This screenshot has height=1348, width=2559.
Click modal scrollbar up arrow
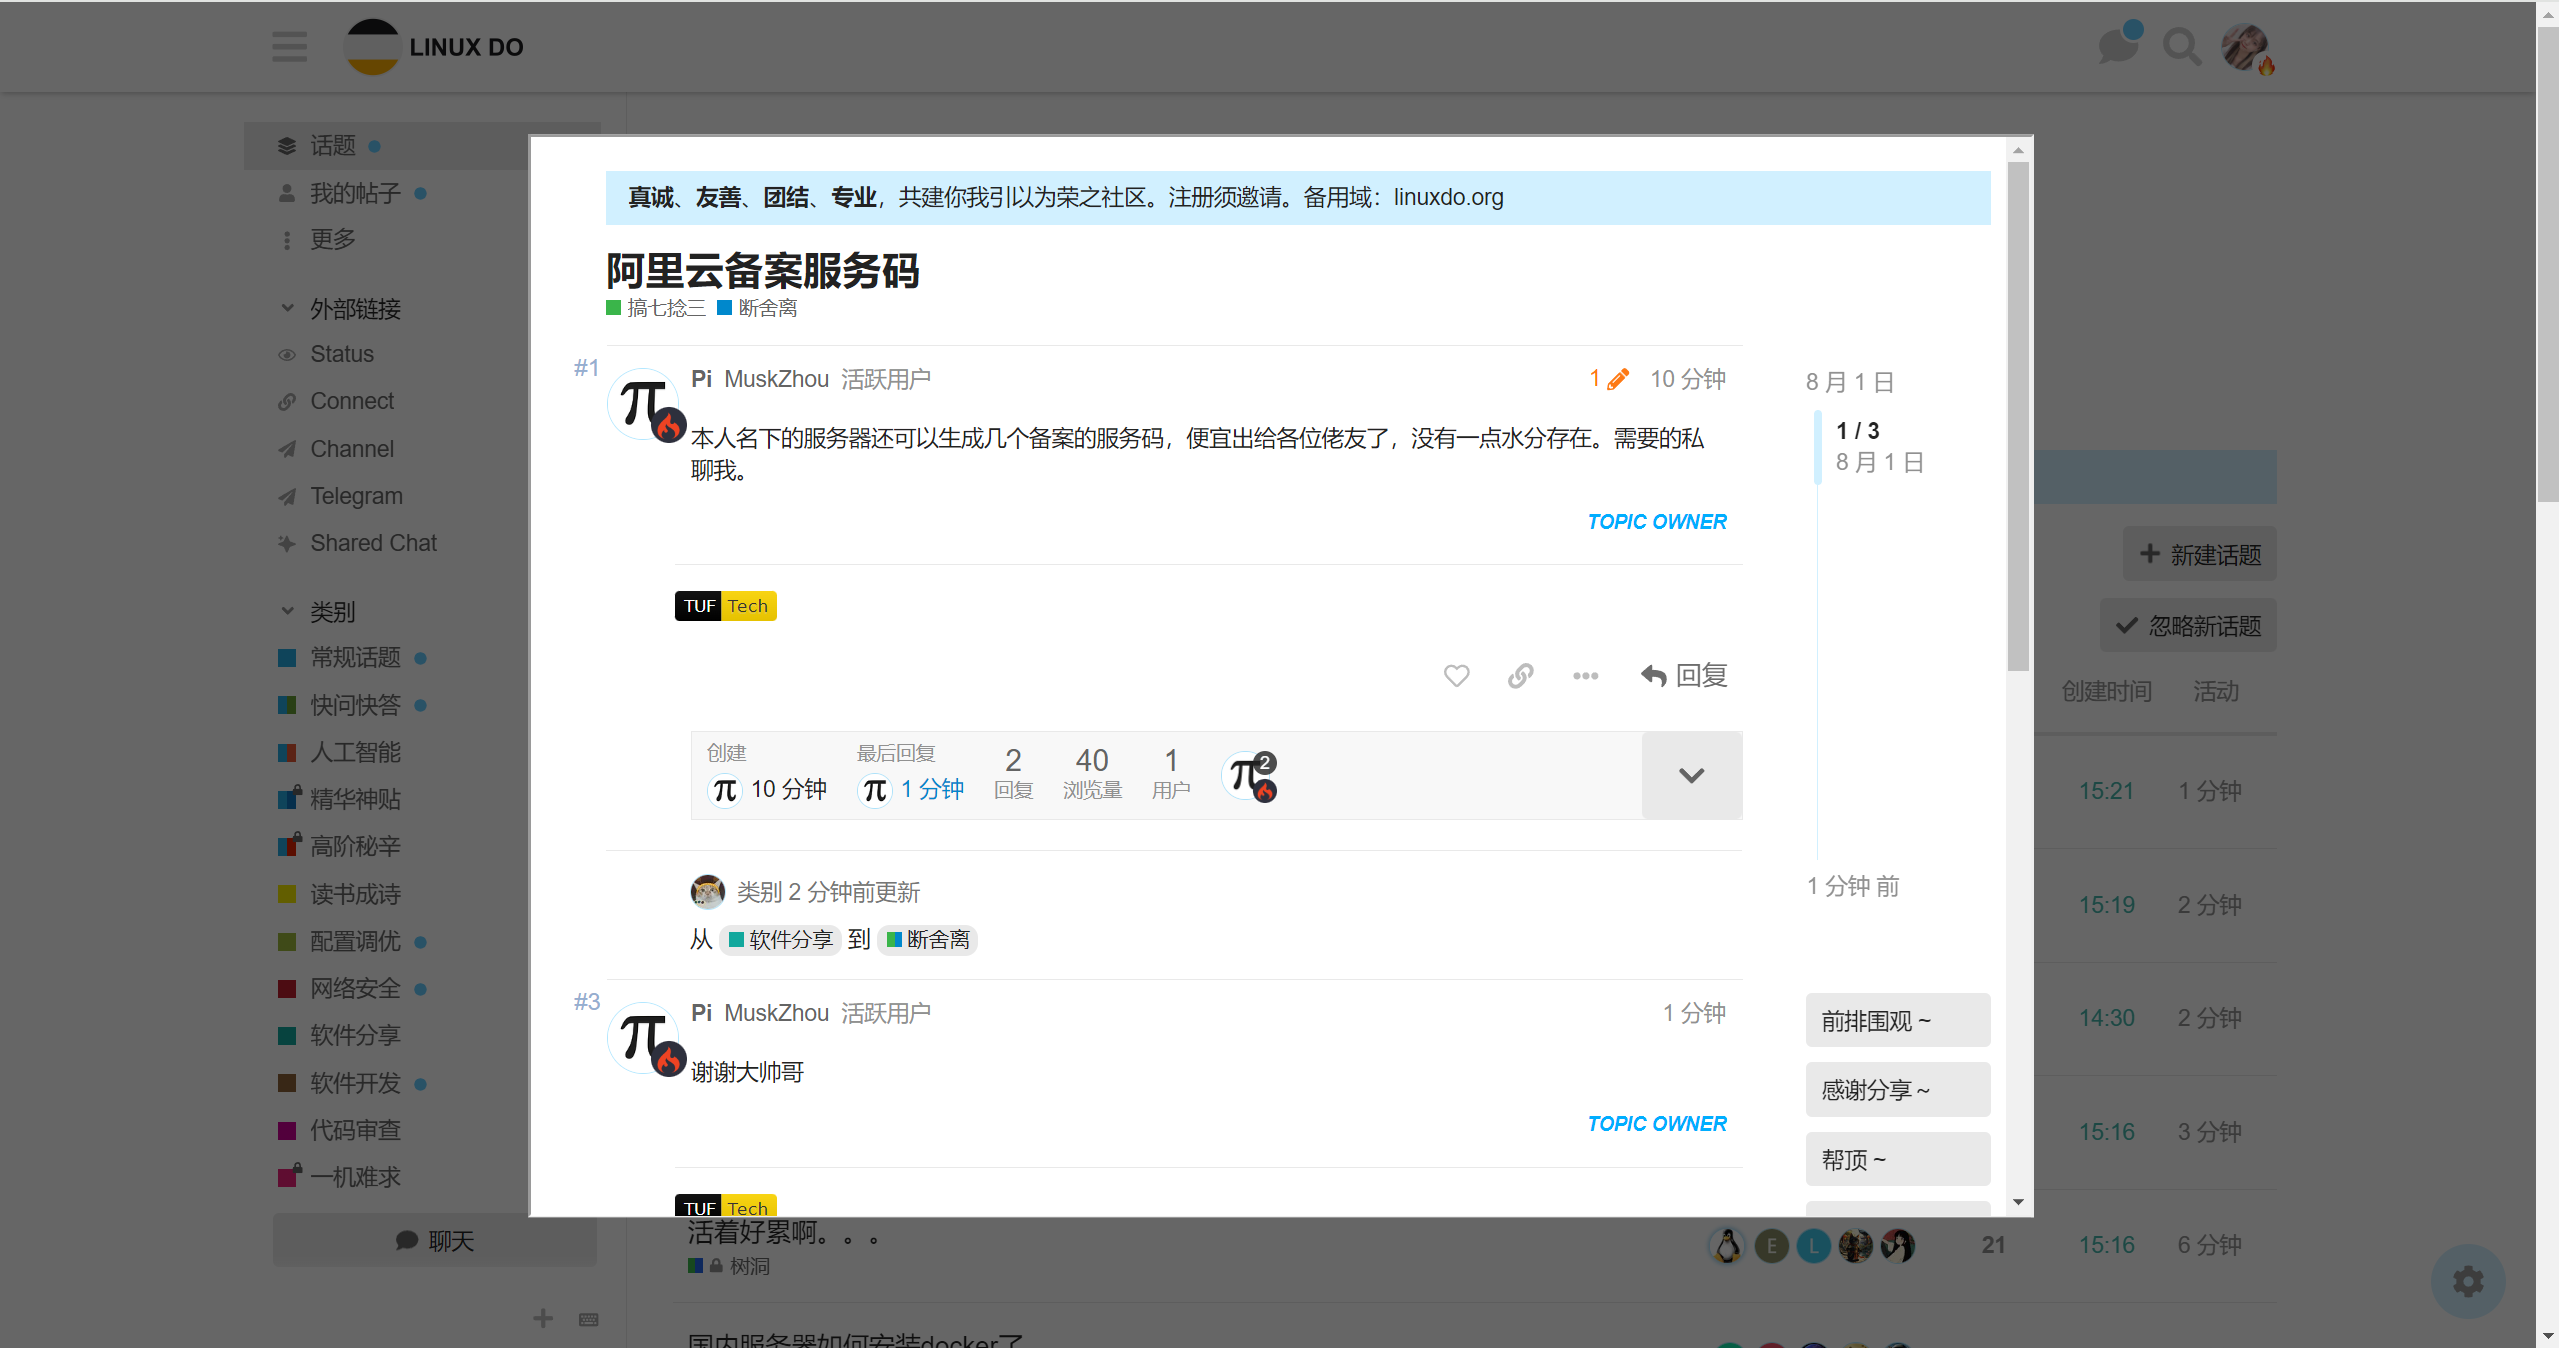pos(2018,150)
